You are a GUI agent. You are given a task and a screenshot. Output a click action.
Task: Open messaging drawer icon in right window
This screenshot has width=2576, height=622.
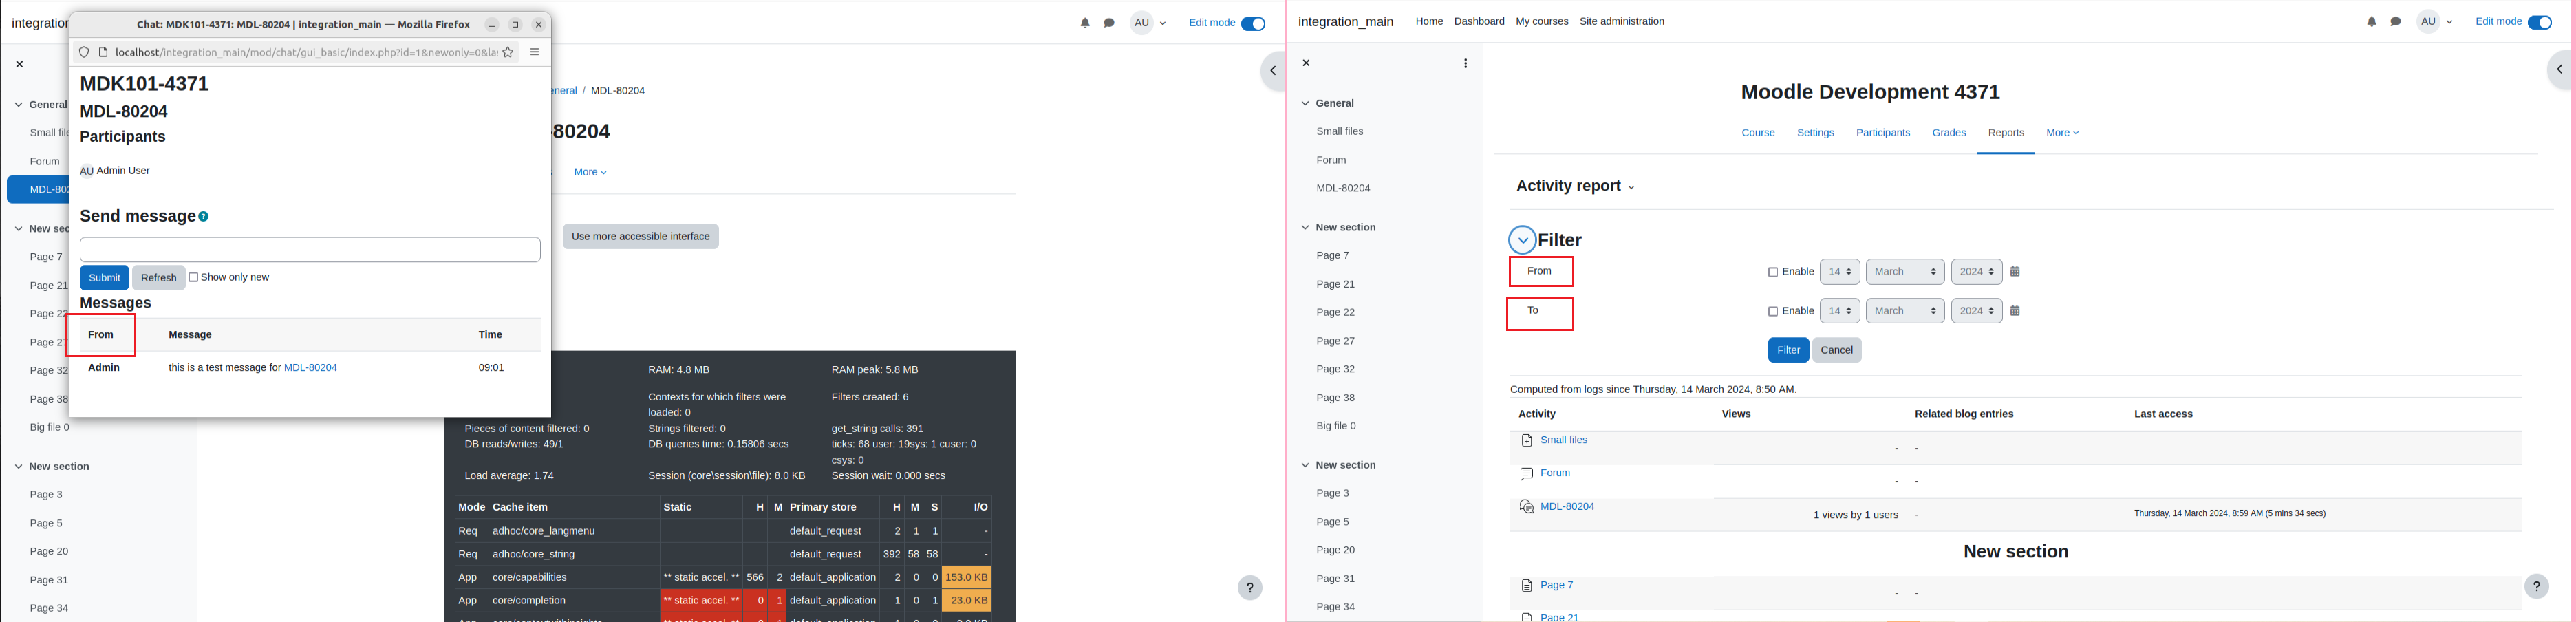click(2395, 22)
